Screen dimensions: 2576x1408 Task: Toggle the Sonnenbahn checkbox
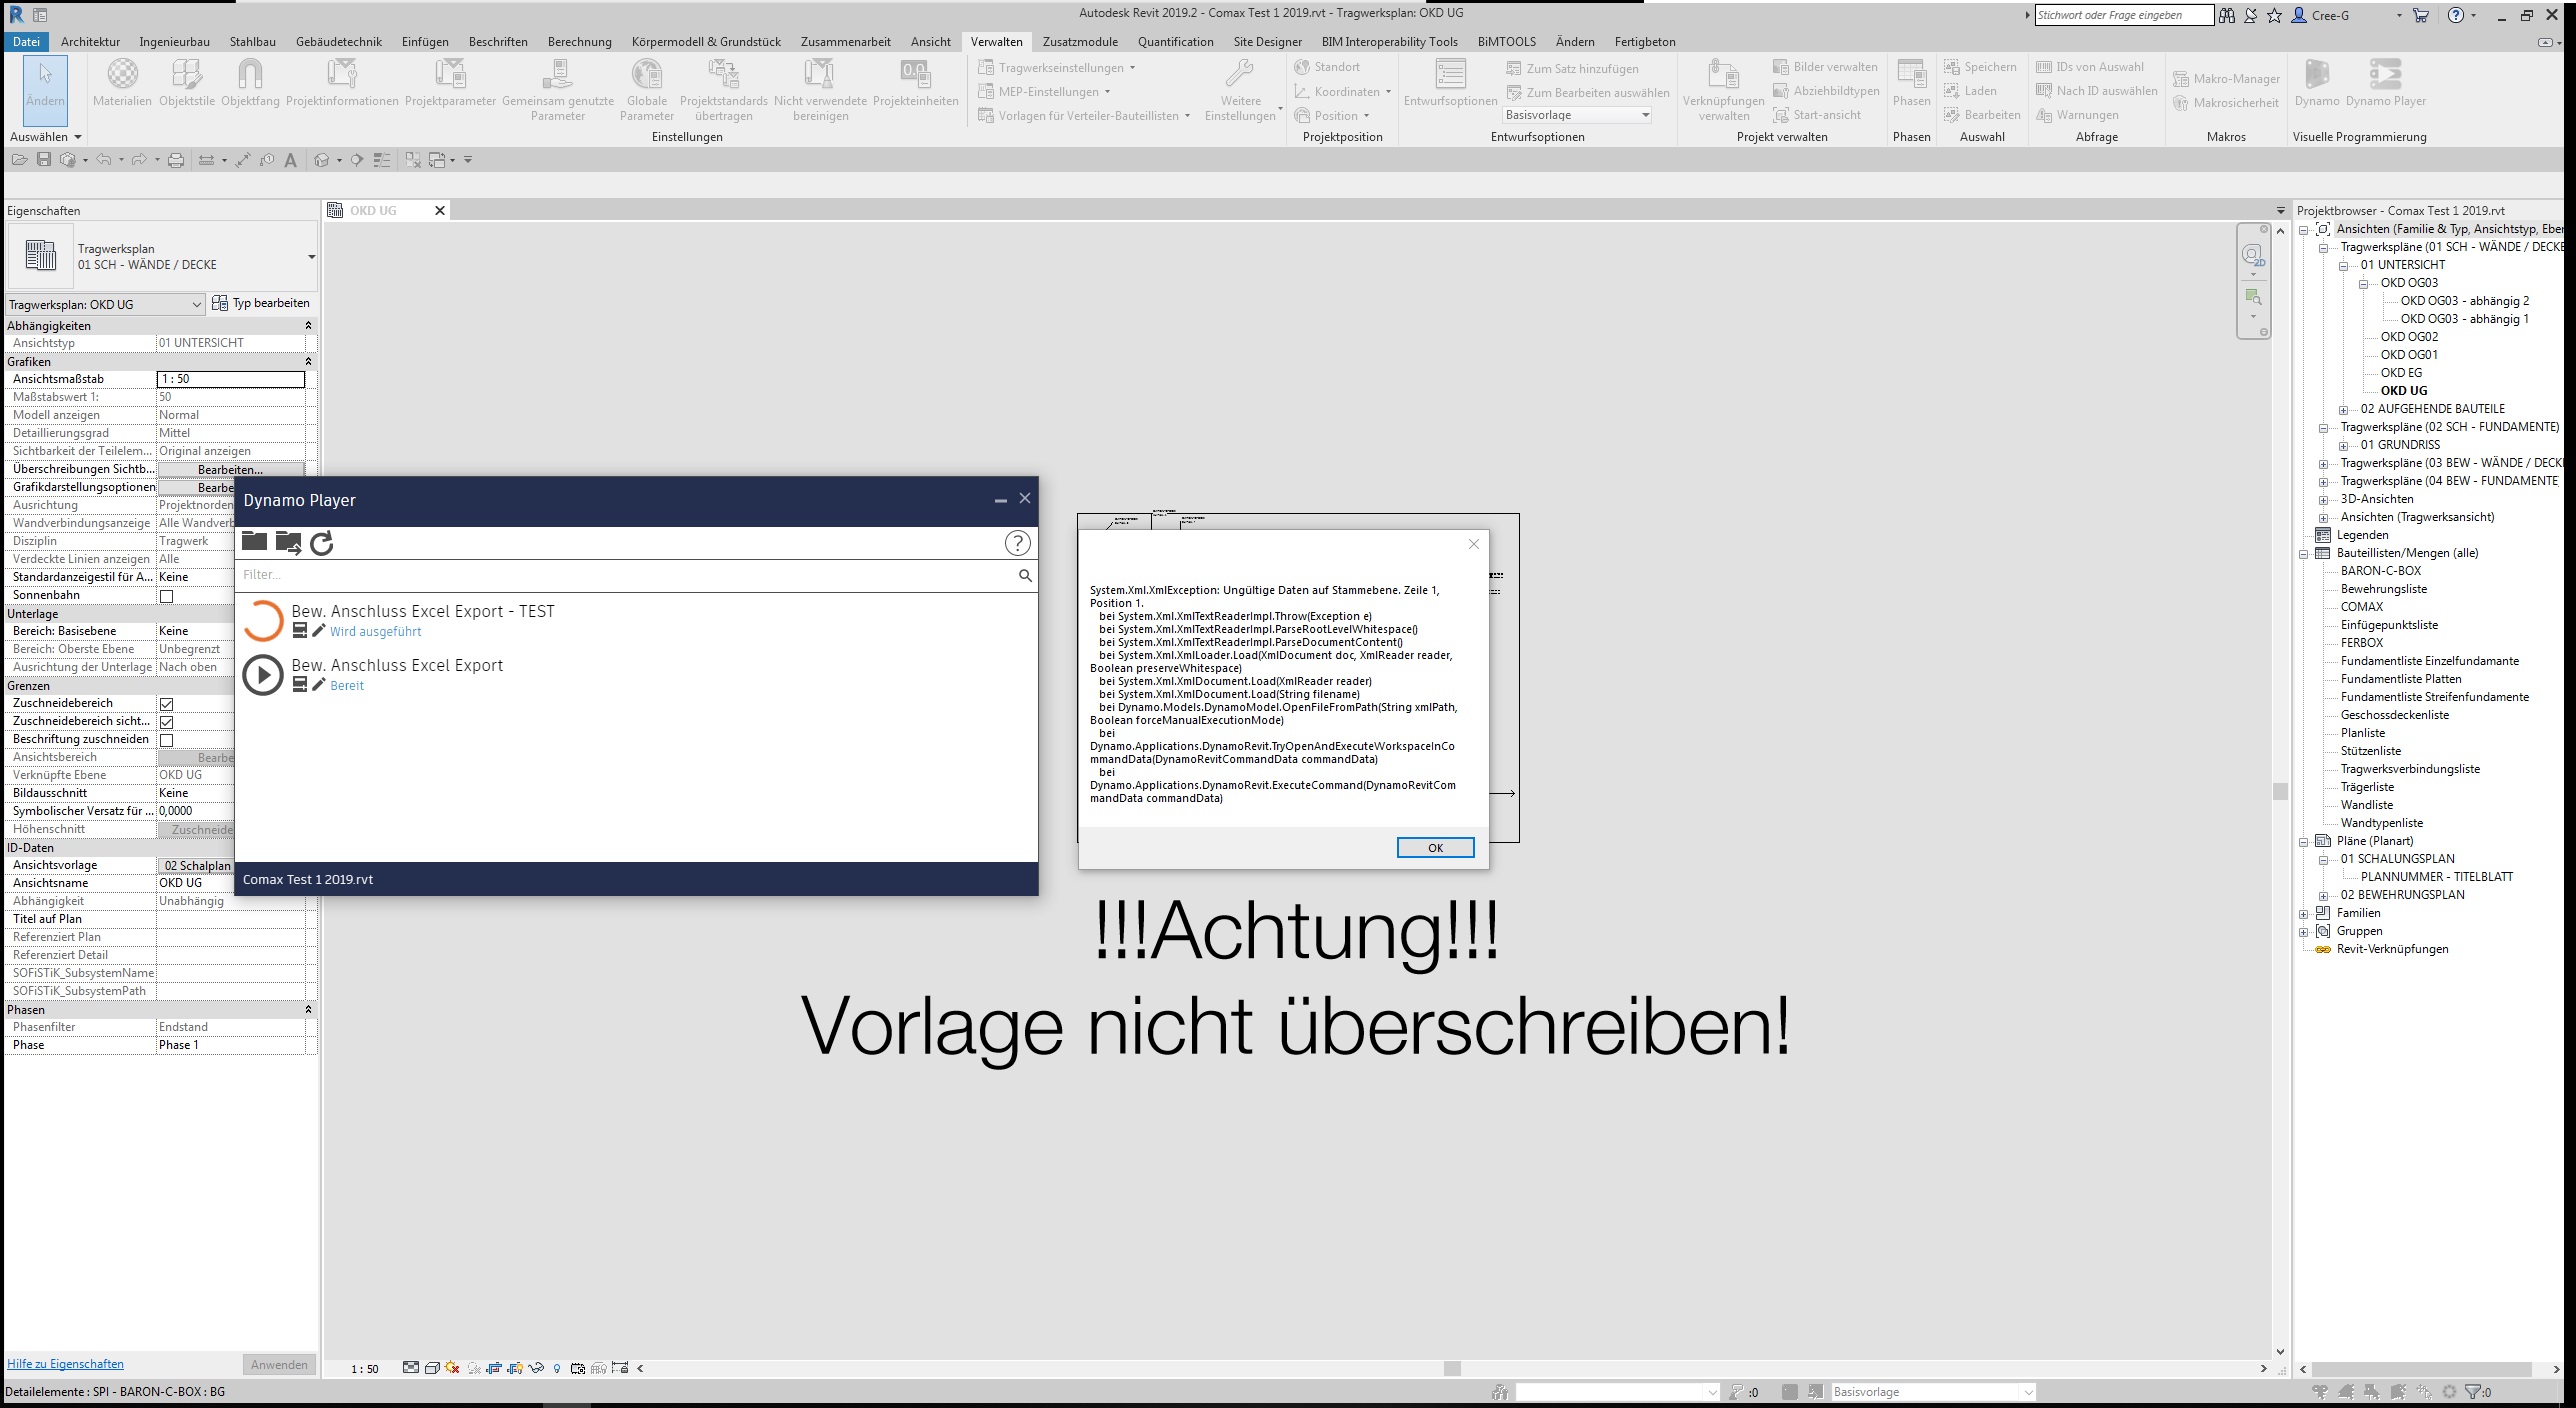coord(167,596)
